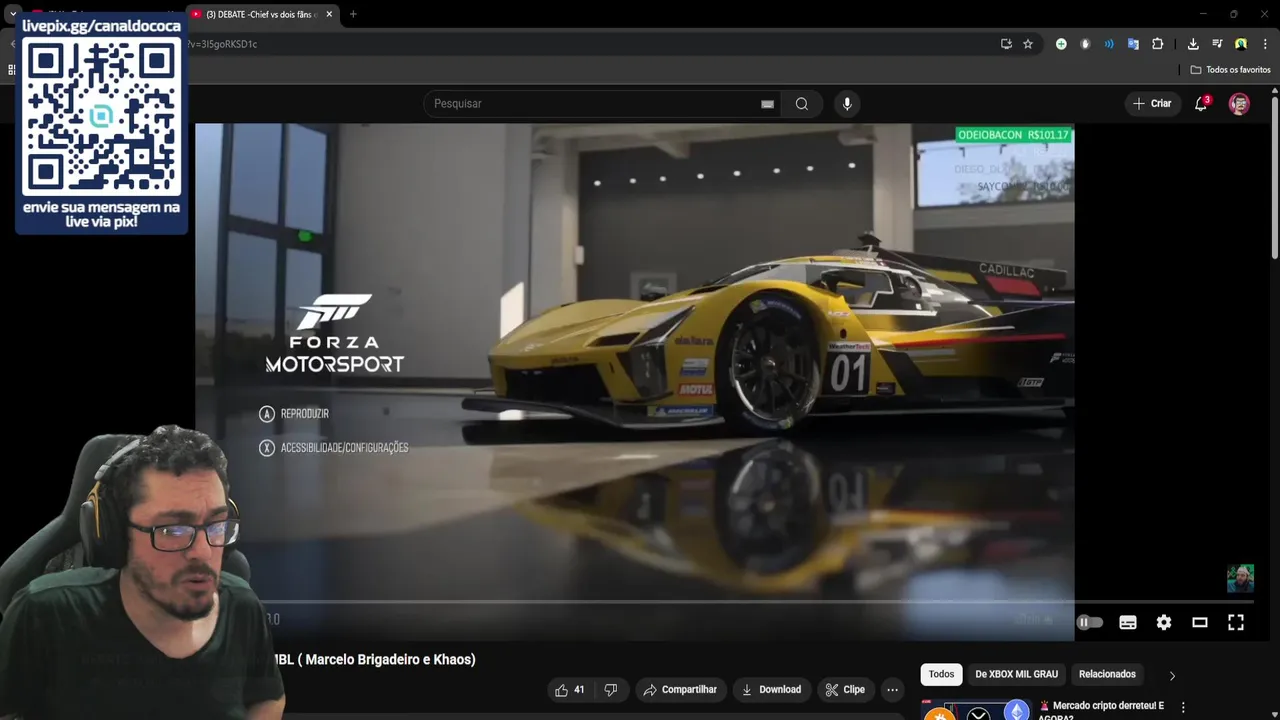
Task: Dislike the video
Action: [x=610, y=690]
